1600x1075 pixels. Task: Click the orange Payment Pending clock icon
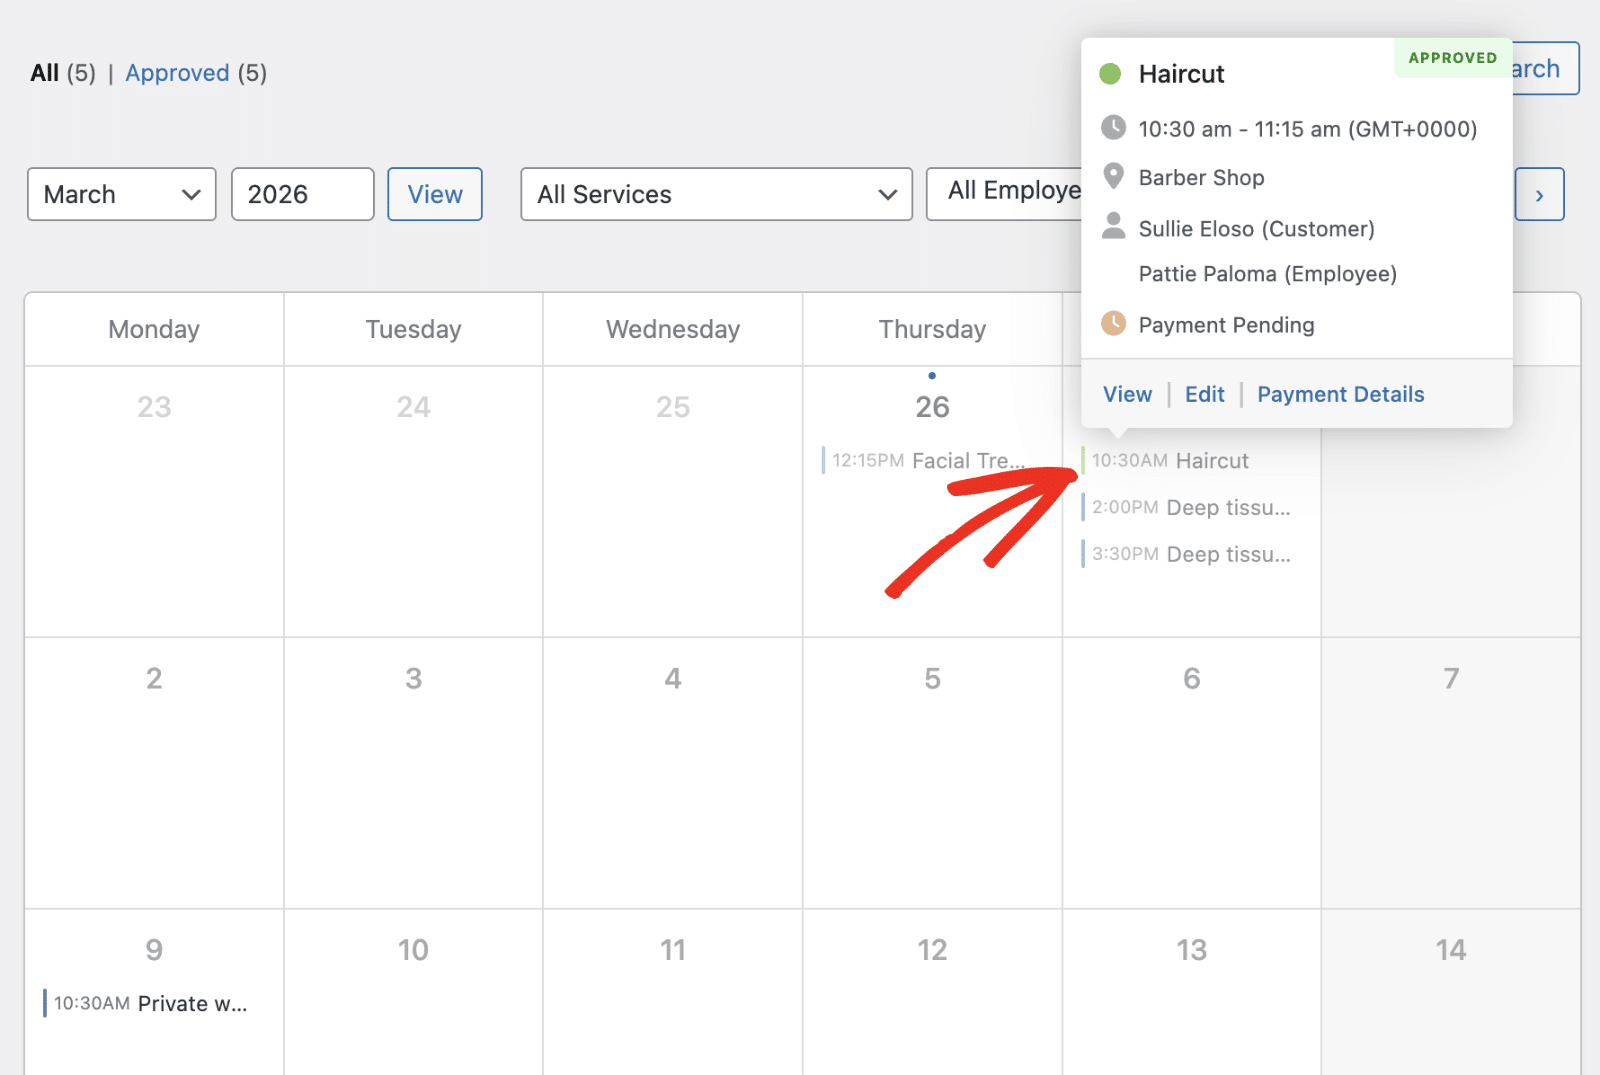[x=1112, y=324]
